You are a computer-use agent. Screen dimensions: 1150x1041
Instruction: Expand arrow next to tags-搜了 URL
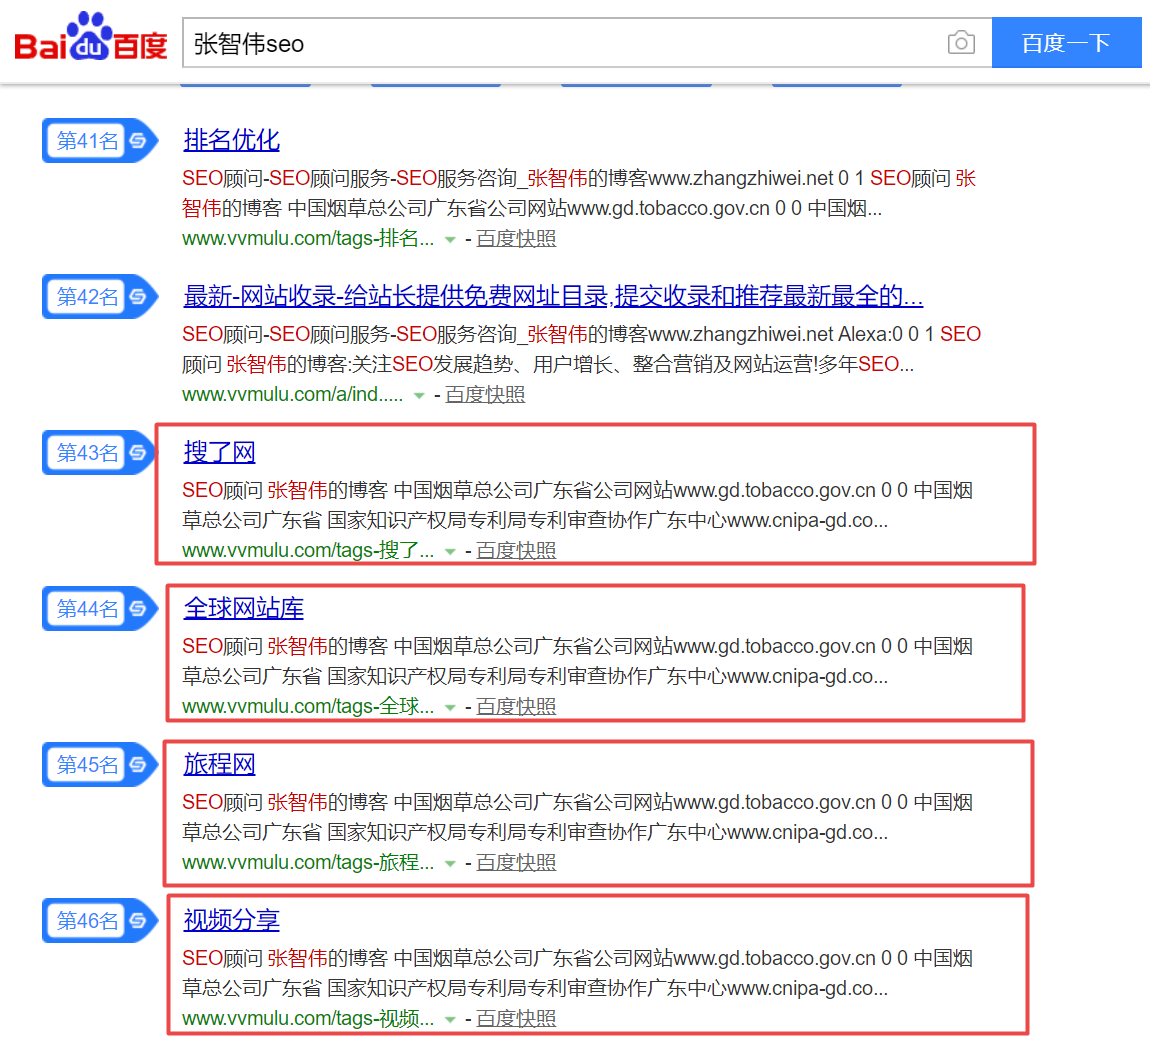pyautogui.click(x=450, y=552)
